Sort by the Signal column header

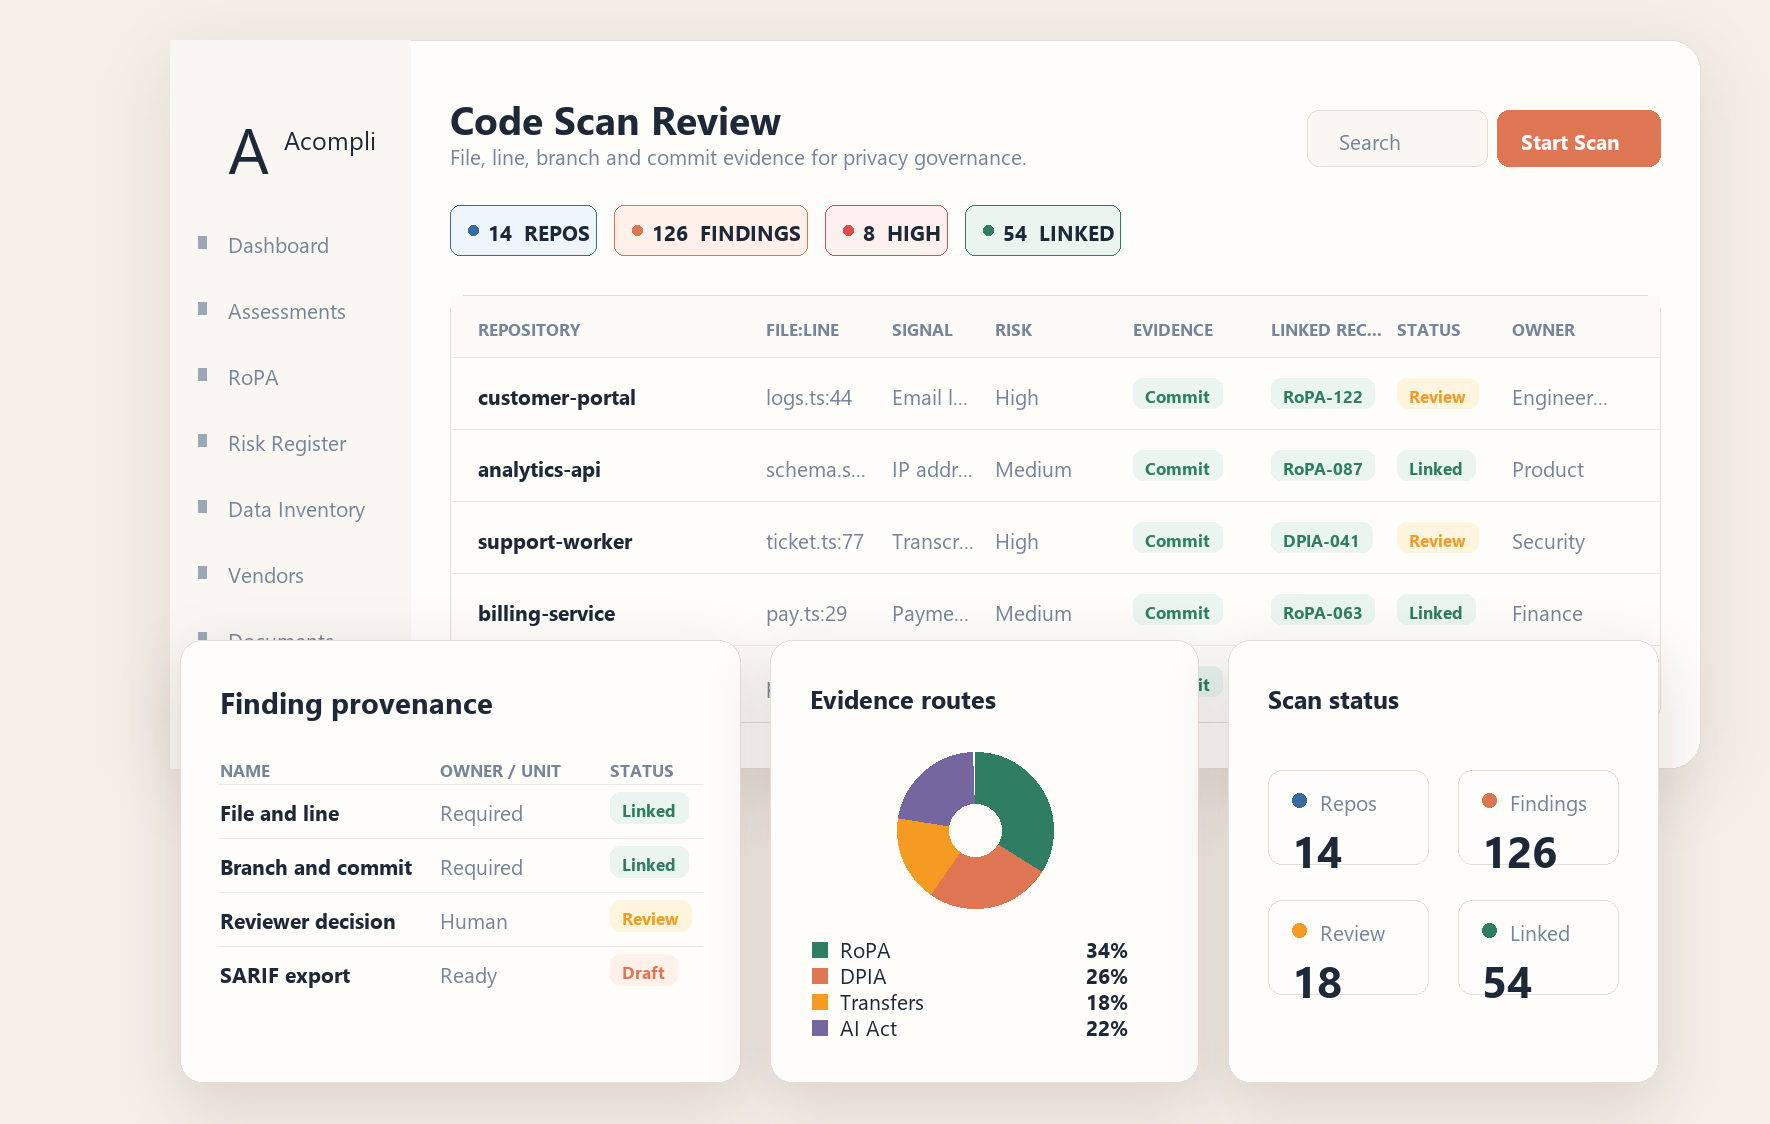click(922, 330)
